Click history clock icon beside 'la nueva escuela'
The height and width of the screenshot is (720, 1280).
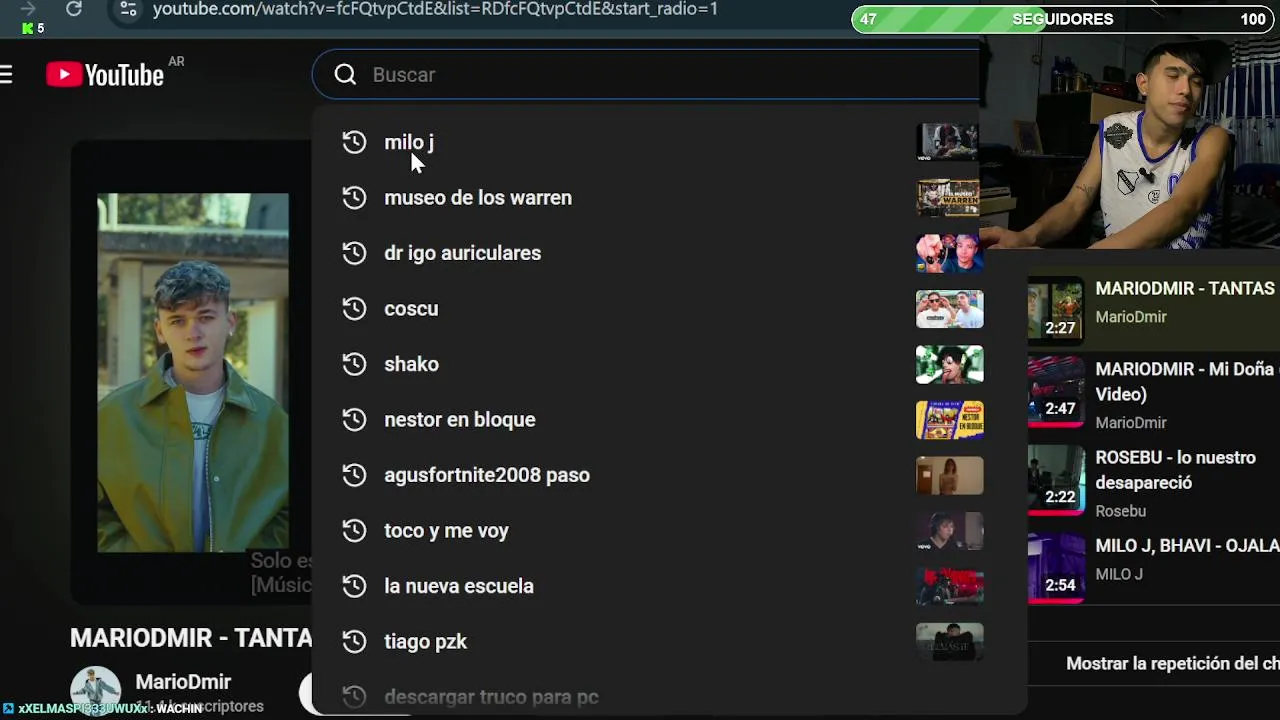[x=354, y=586]
